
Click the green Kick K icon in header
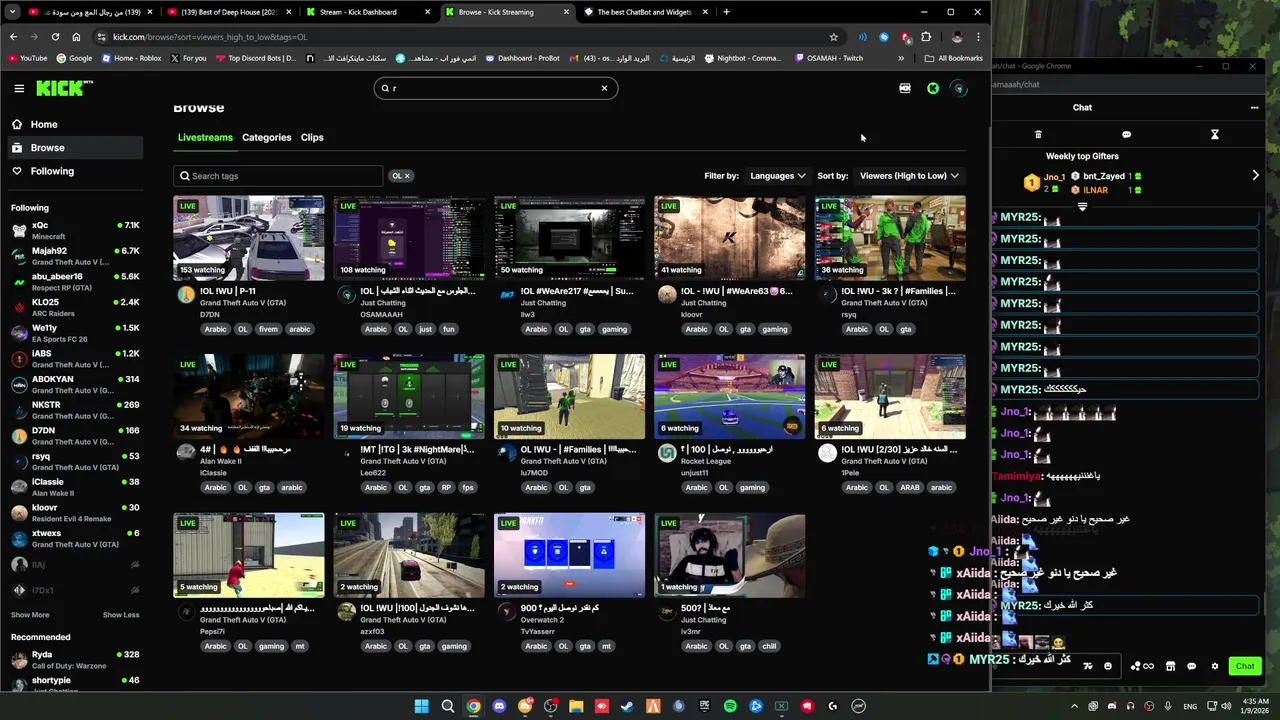coord(933,88)
